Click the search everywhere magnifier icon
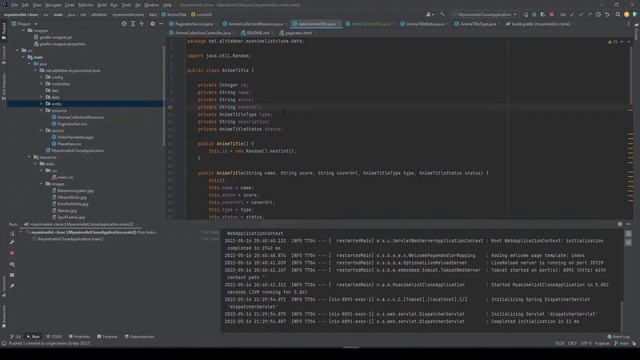The image size is (640, 360). pos(618,14)
